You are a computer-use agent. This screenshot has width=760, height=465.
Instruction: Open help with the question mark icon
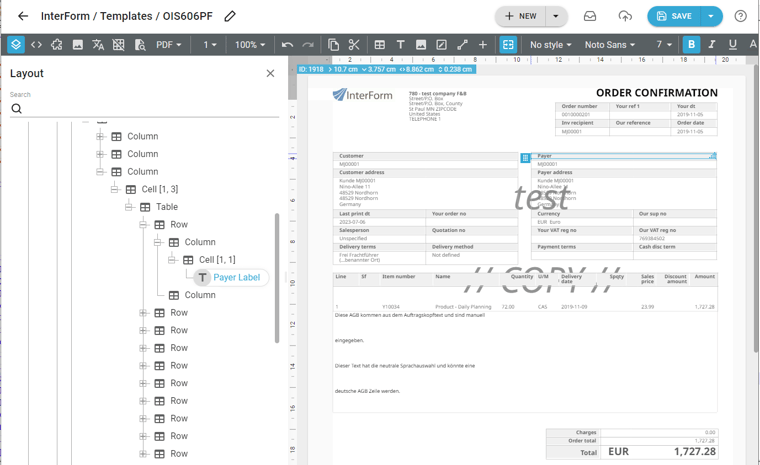click(x=740, y=16)
